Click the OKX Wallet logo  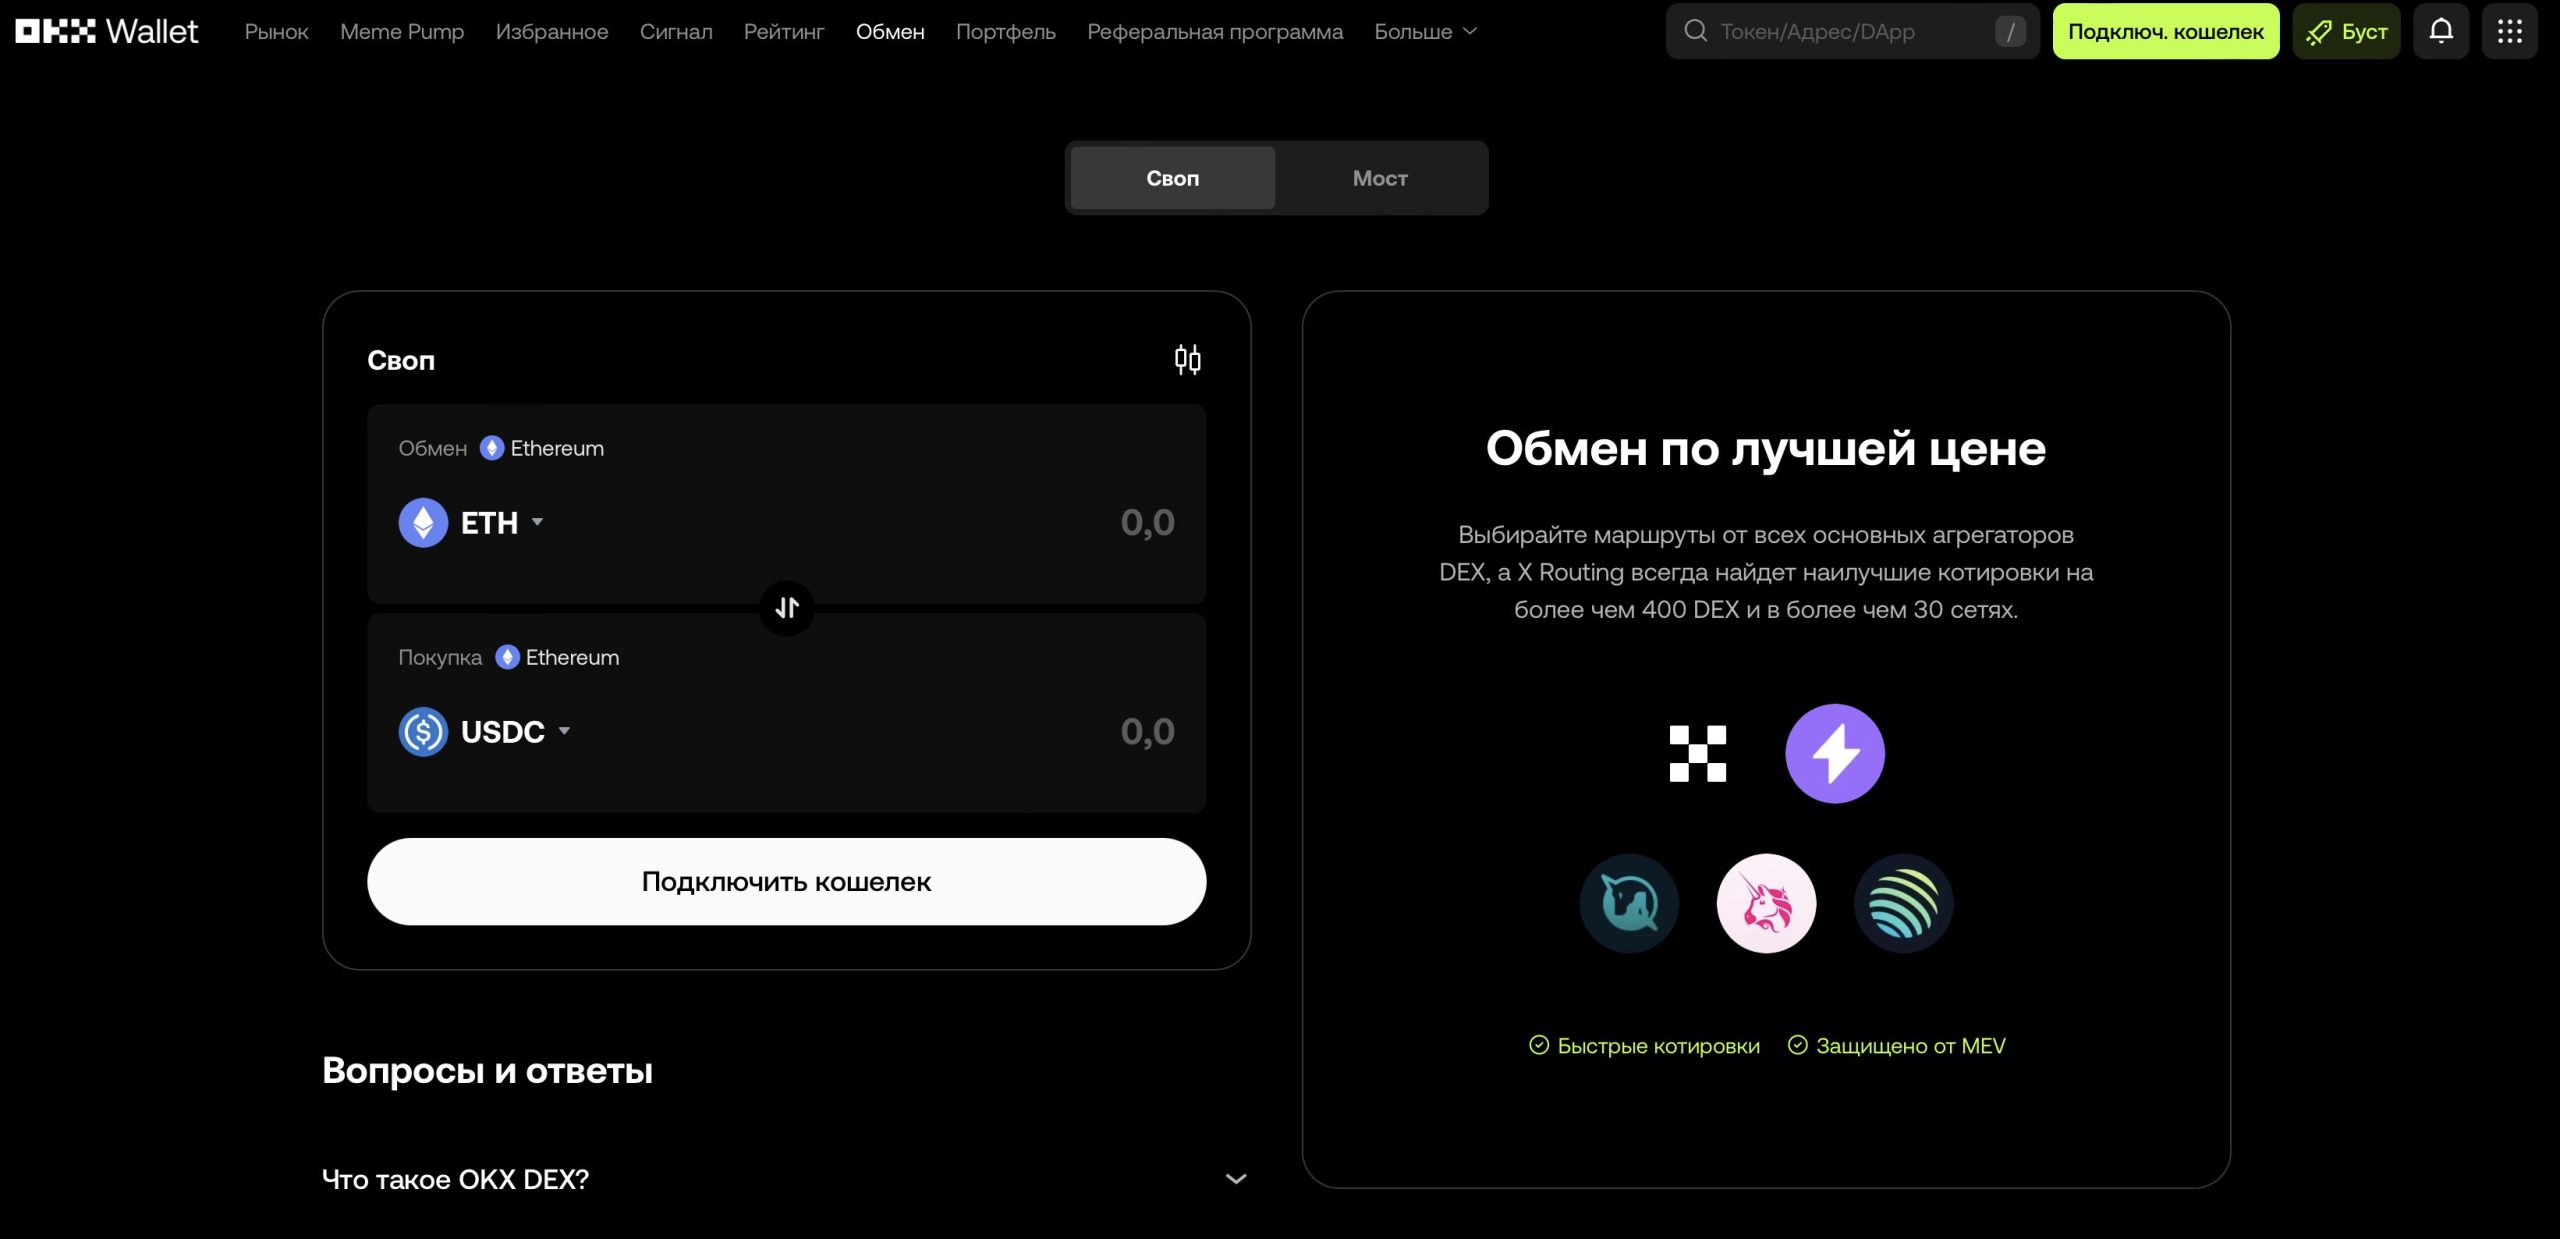tap(107, 31)
